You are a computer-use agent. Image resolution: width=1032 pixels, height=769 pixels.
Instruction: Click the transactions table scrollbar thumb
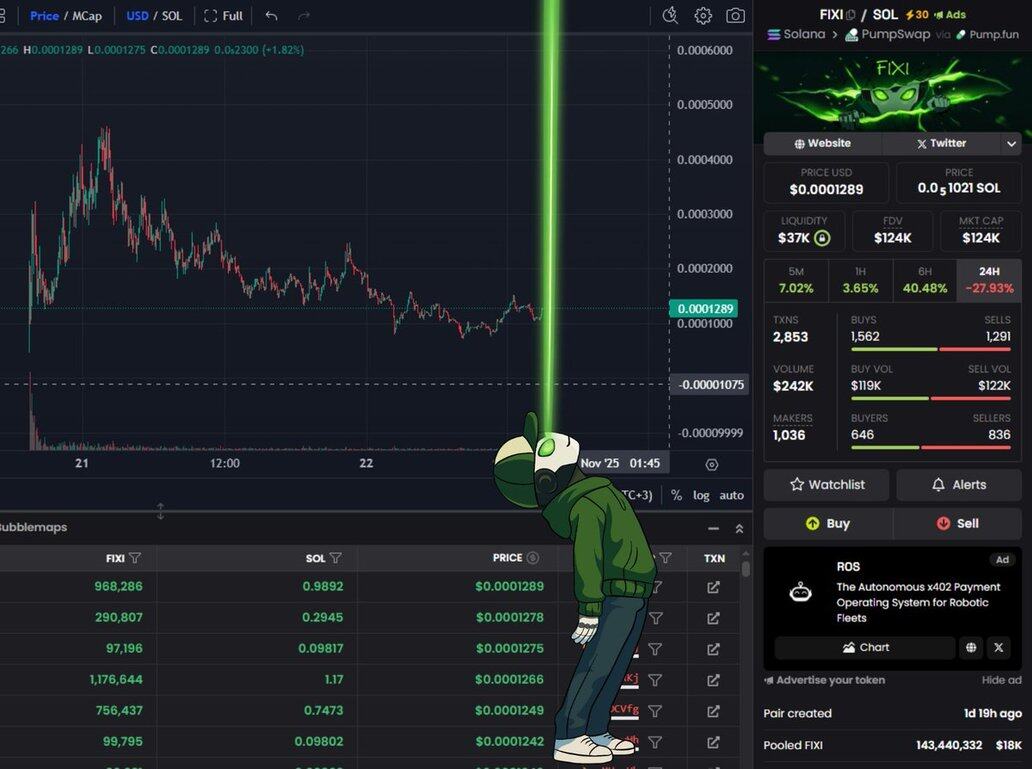click(x=746, y=568)
